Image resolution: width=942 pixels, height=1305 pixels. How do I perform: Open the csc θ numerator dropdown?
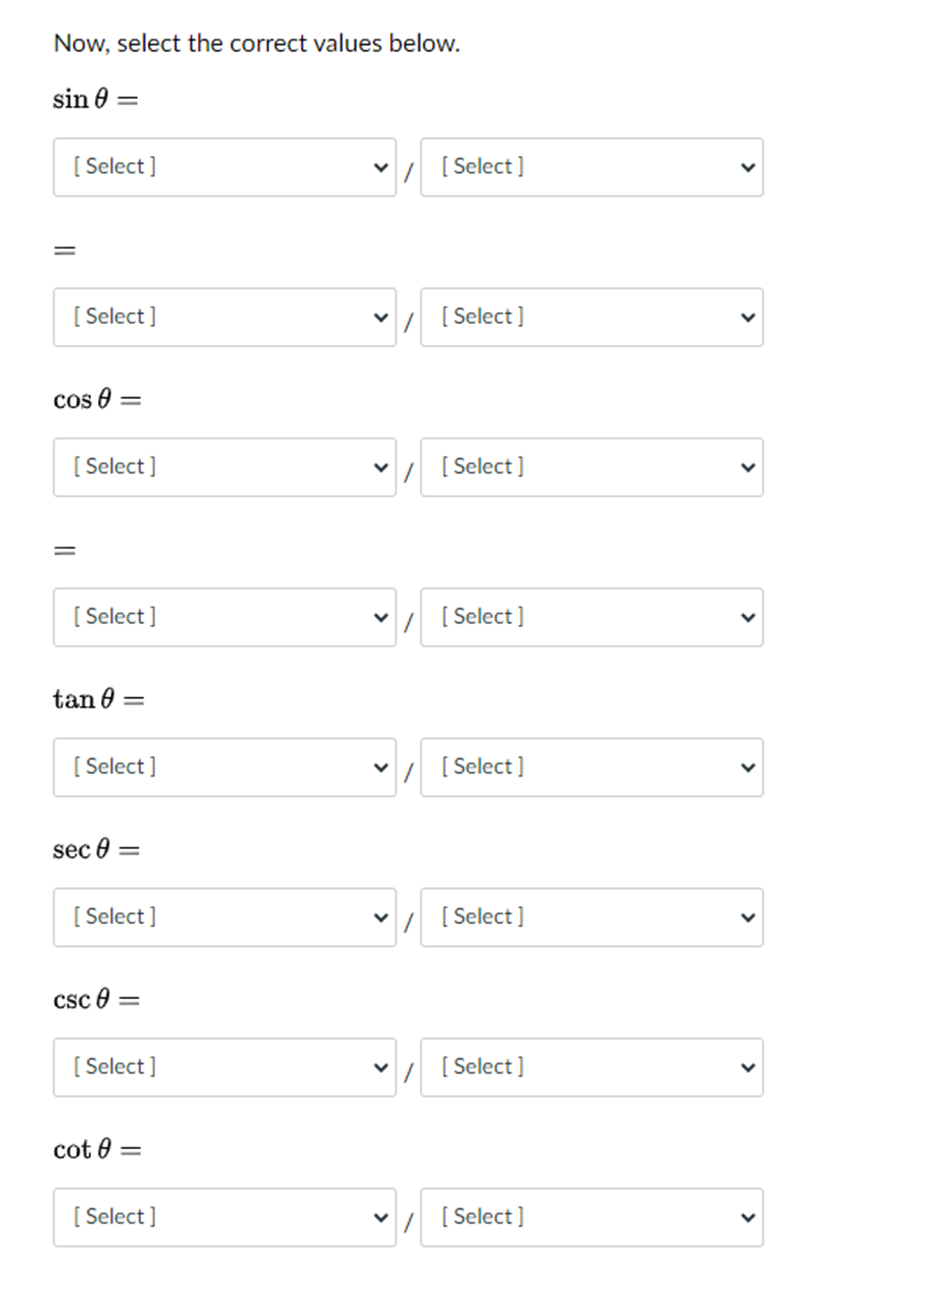[225, 1067]
